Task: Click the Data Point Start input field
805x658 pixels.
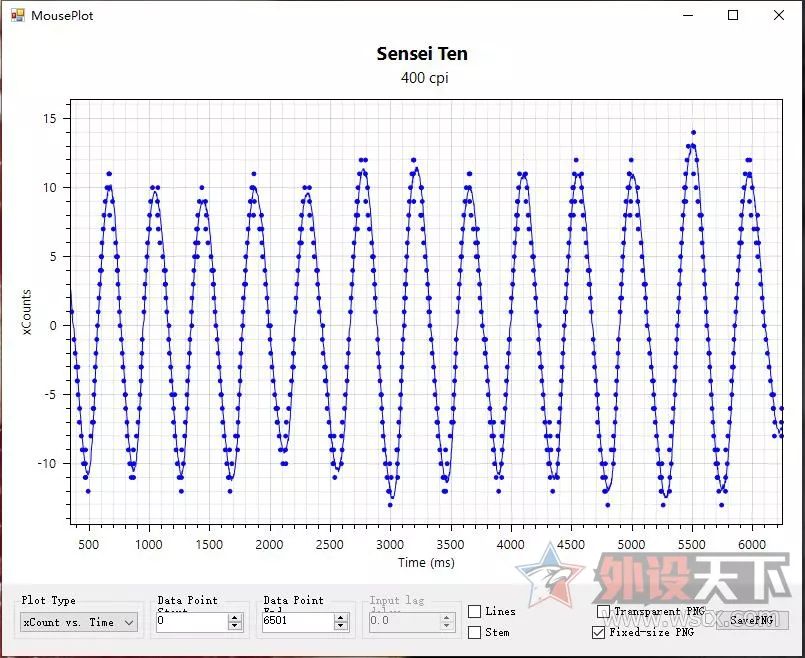Action: [x=192, y=622]
